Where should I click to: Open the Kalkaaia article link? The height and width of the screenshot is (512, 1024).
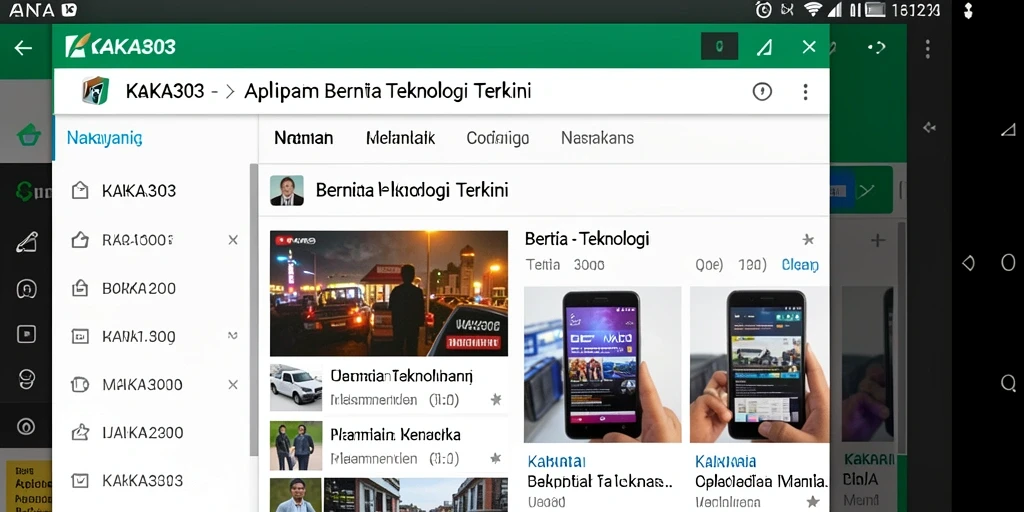click(x=726, y=462)
